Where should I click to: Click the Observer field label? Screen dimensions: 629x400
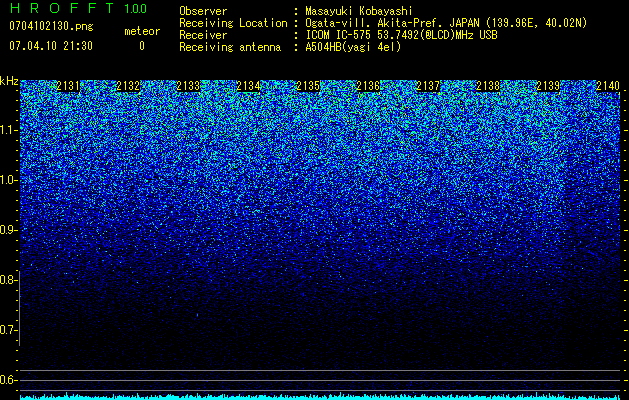203,11
